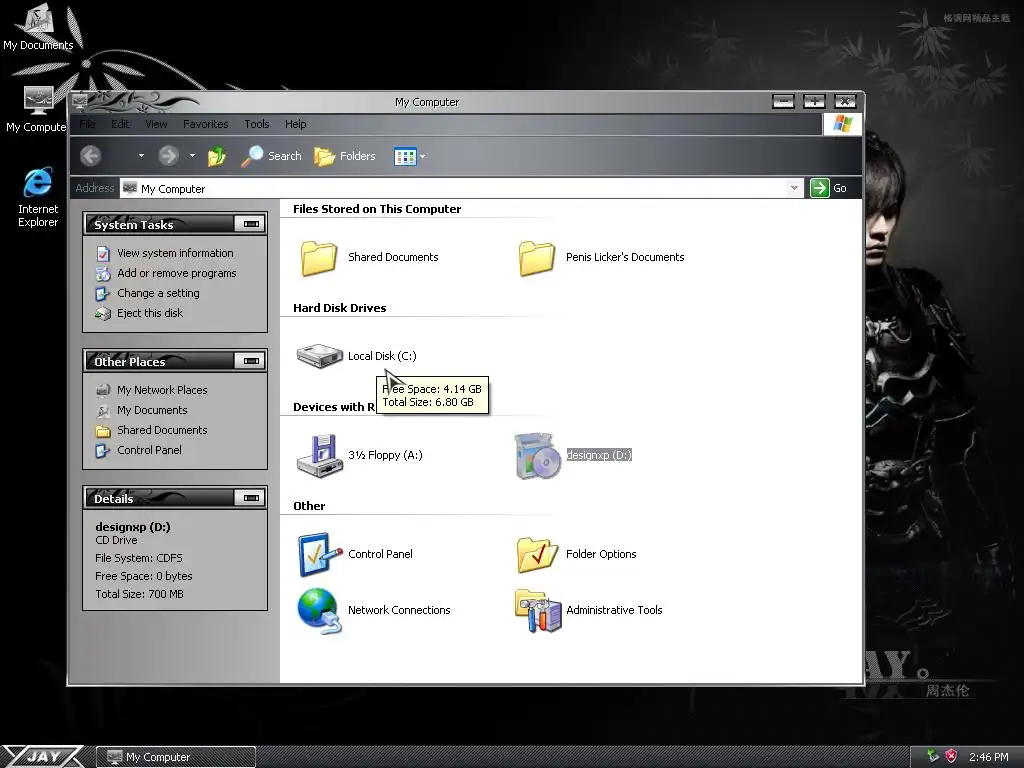Click the My Computer title bar icon

pyautogui.click(x=80, y=101)
